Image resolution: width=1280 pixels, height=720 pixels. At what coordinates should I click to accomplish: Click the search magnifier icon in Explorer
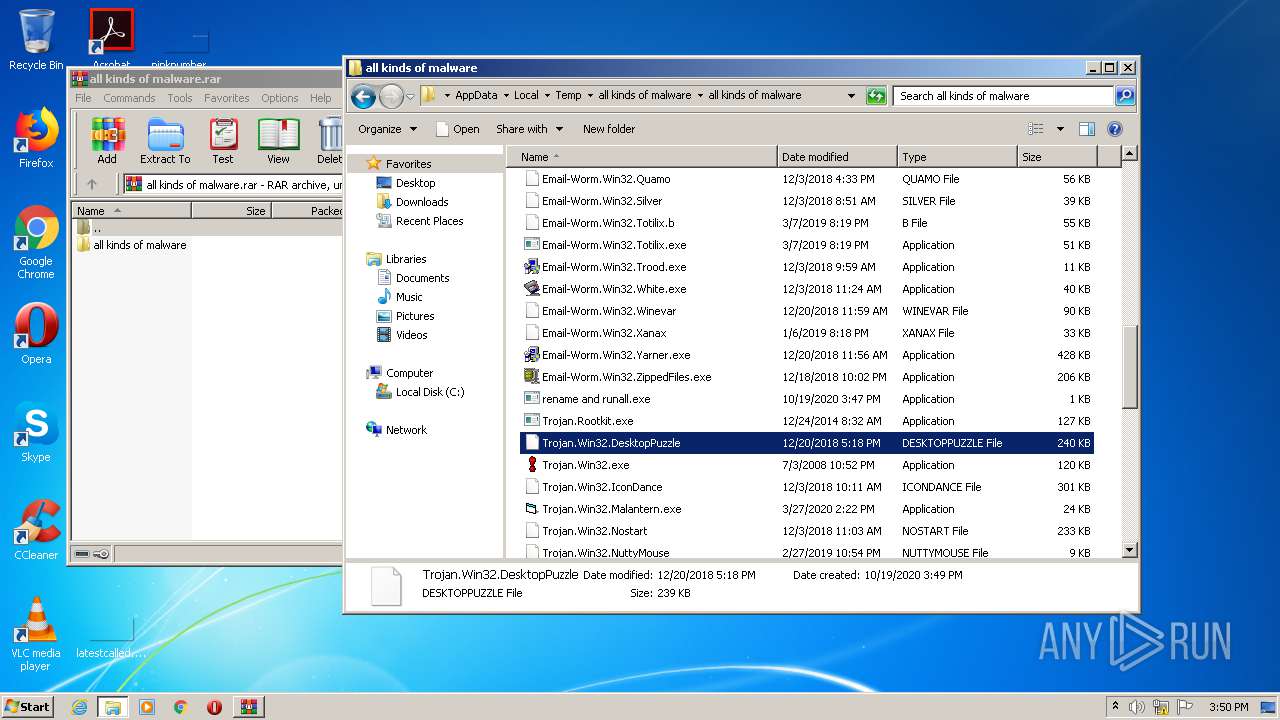point(1124,96)
